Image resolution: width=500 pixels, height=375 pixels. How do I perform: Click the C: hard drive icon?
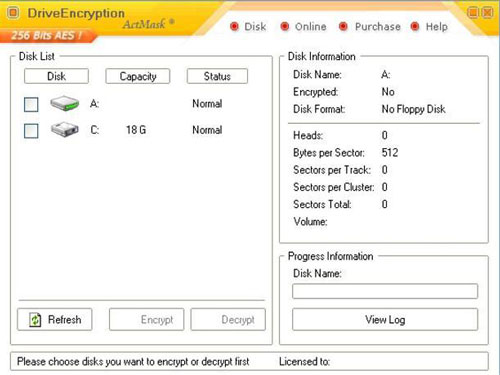tap(65, 129)
